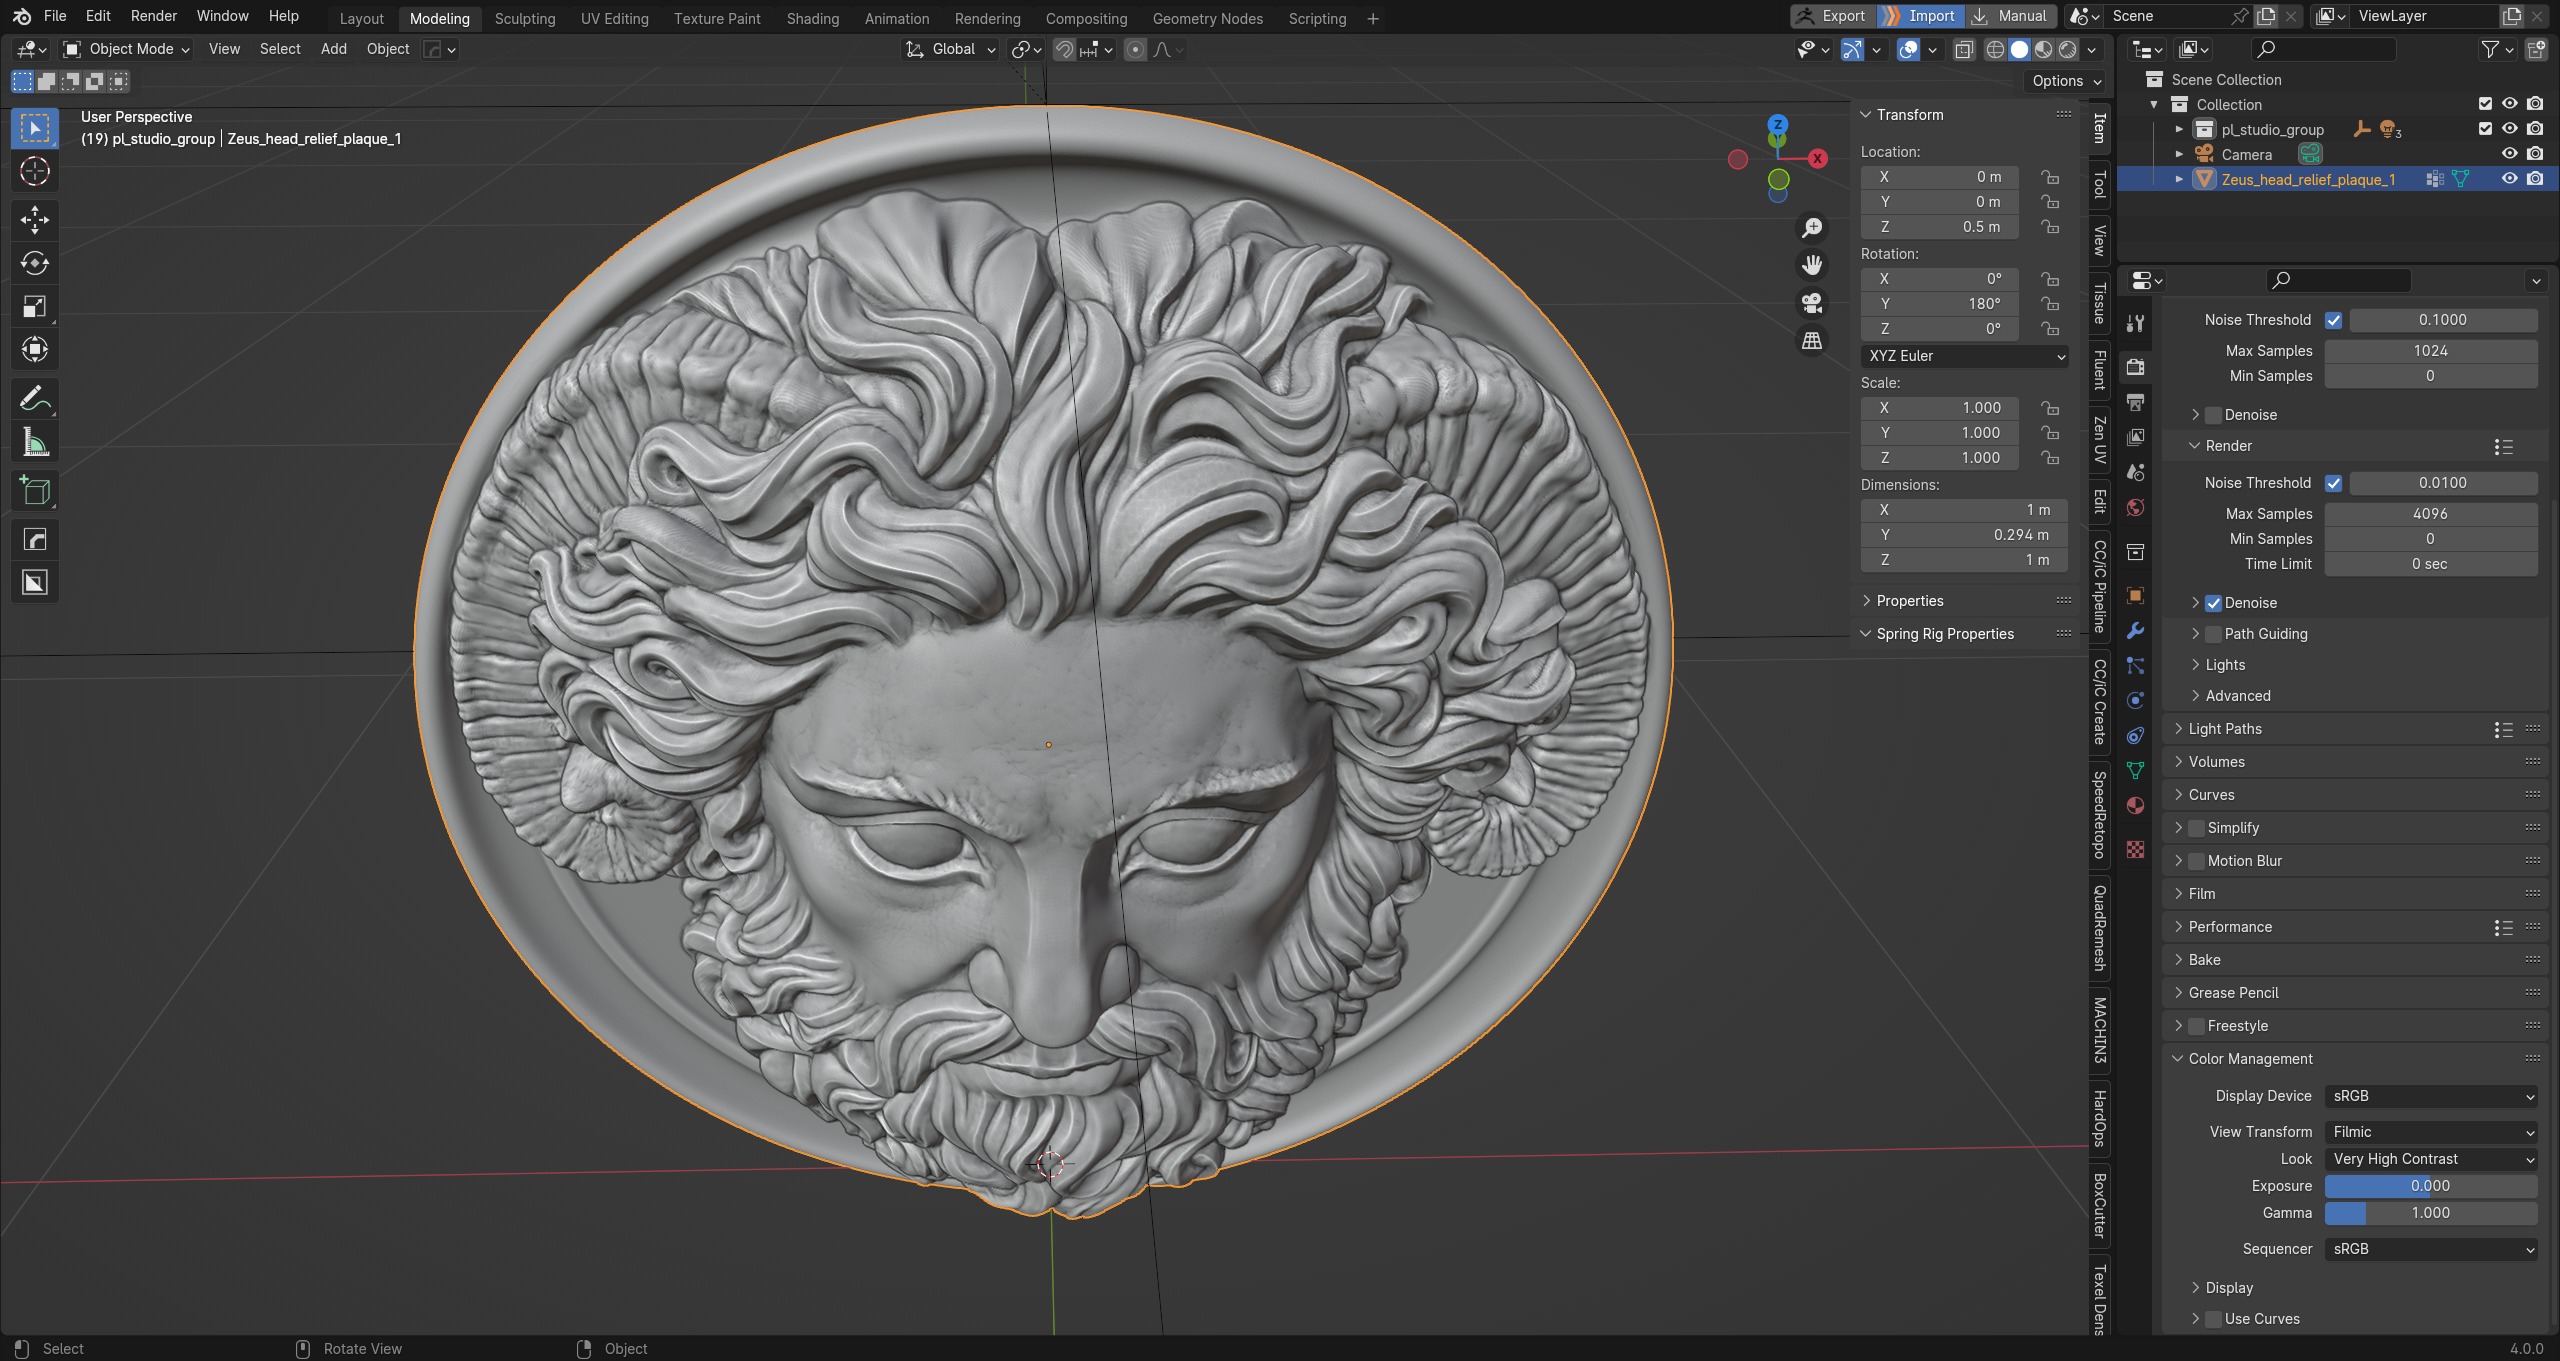Select the Rotate tool
Viewport: 2560px width, 1361px height.
(35, 263)
